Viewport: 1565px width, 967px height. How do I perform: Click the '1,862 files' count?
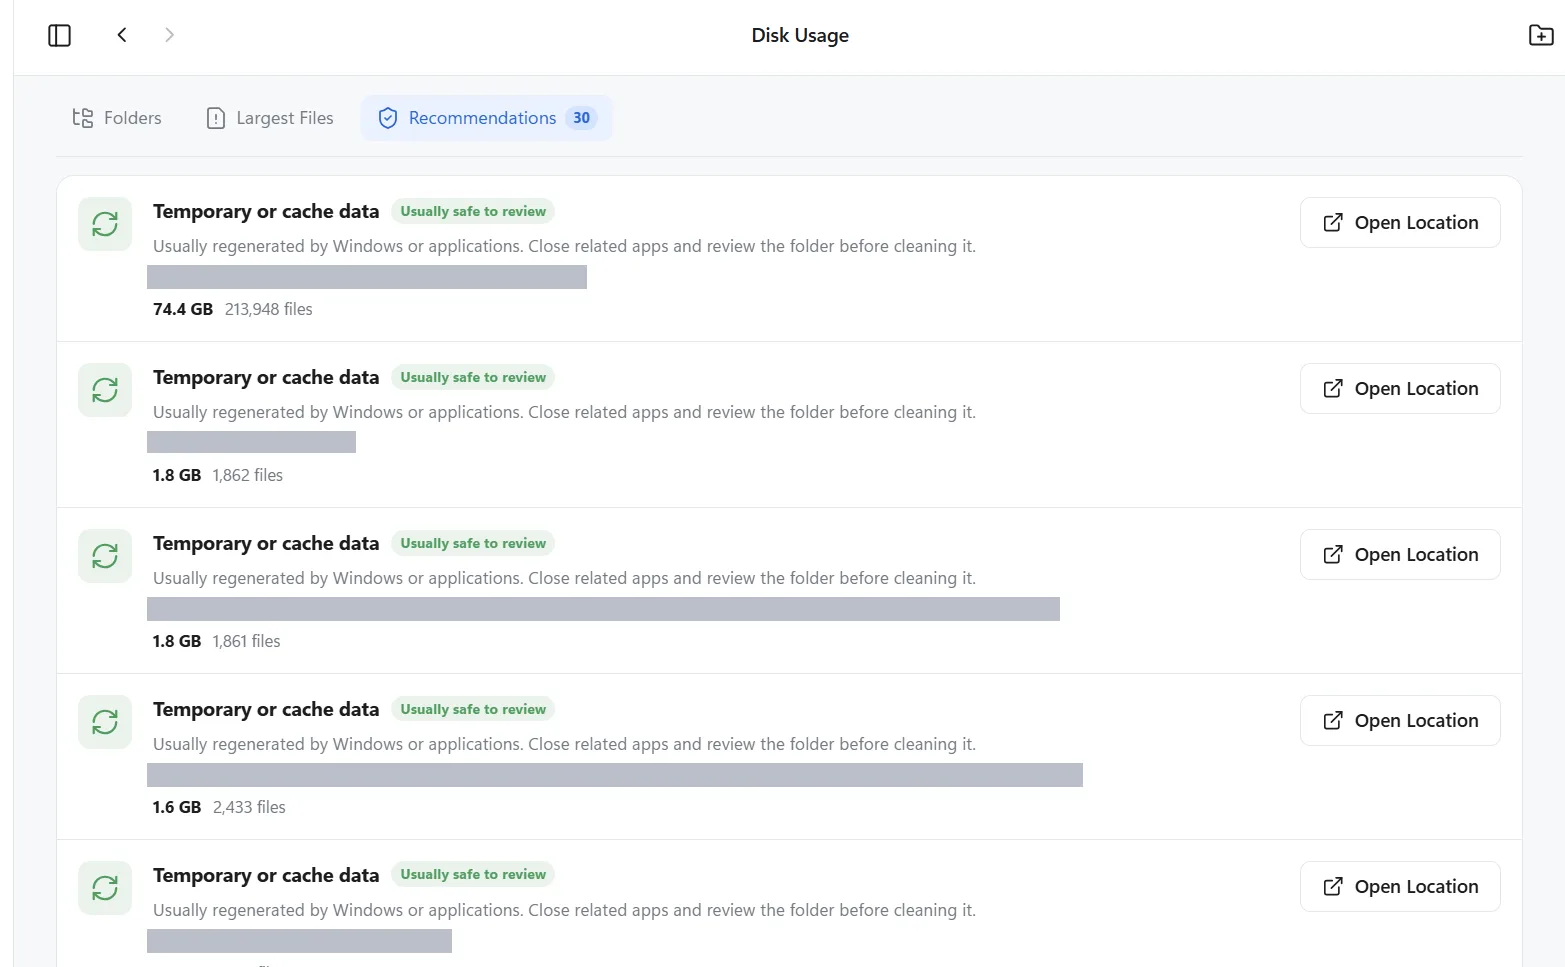[x=248, y=476]
